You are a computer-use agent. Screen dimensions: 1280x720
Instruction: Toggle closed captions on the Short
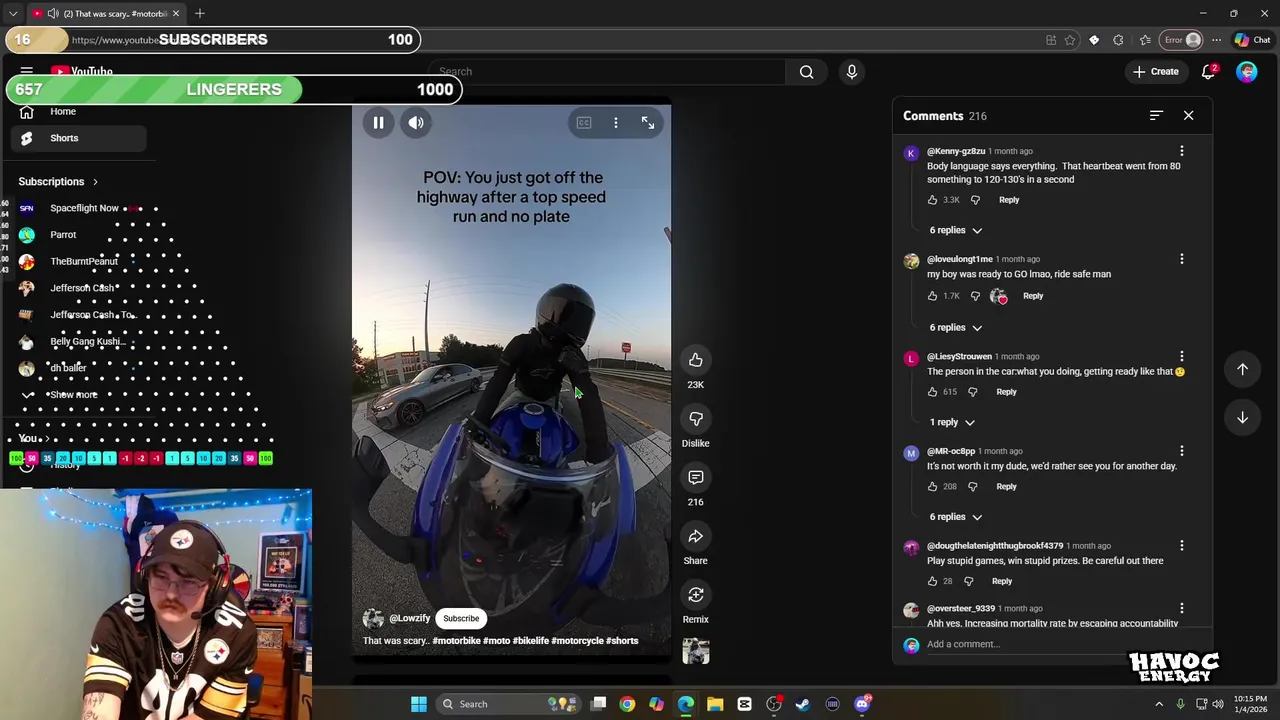tap(584, 123)
